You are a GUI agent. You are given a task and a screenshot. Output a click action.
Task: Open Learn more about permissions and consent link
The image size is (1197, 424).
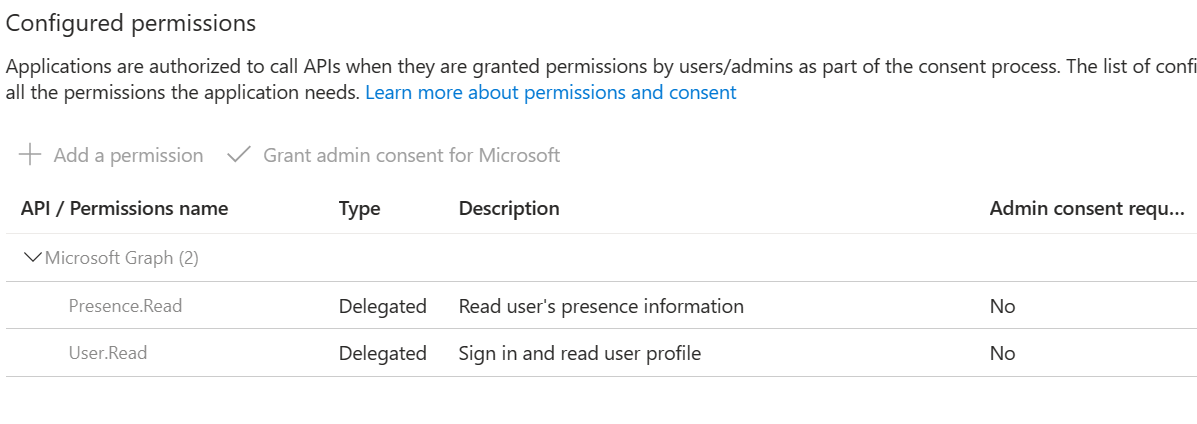tap(550, 93)
